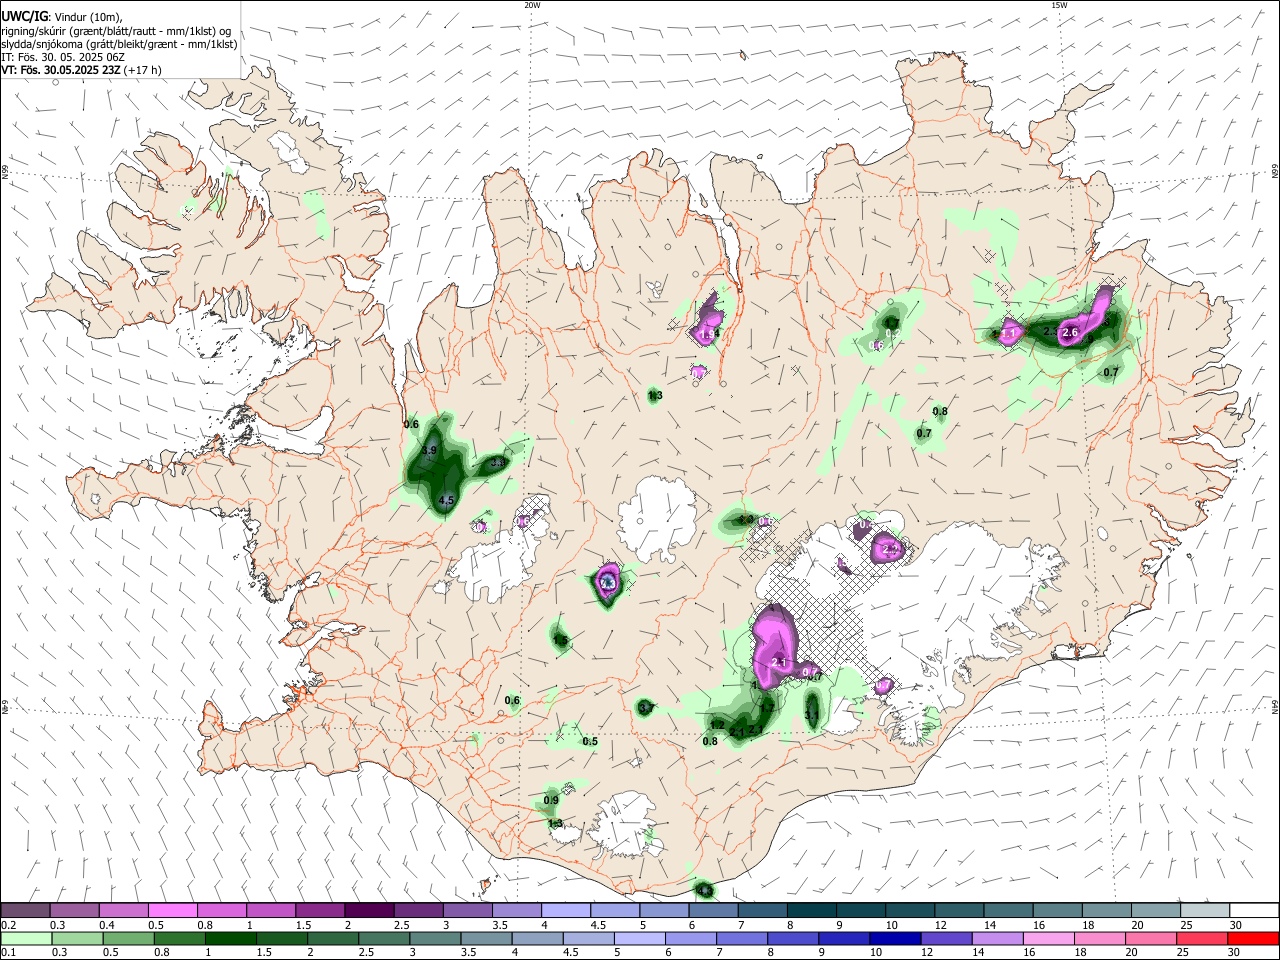The width and height of the screenshot is (1280, 960).
Task: Select the light pink swatch labeled 16 in rain legend
Action: (1047, 938)
